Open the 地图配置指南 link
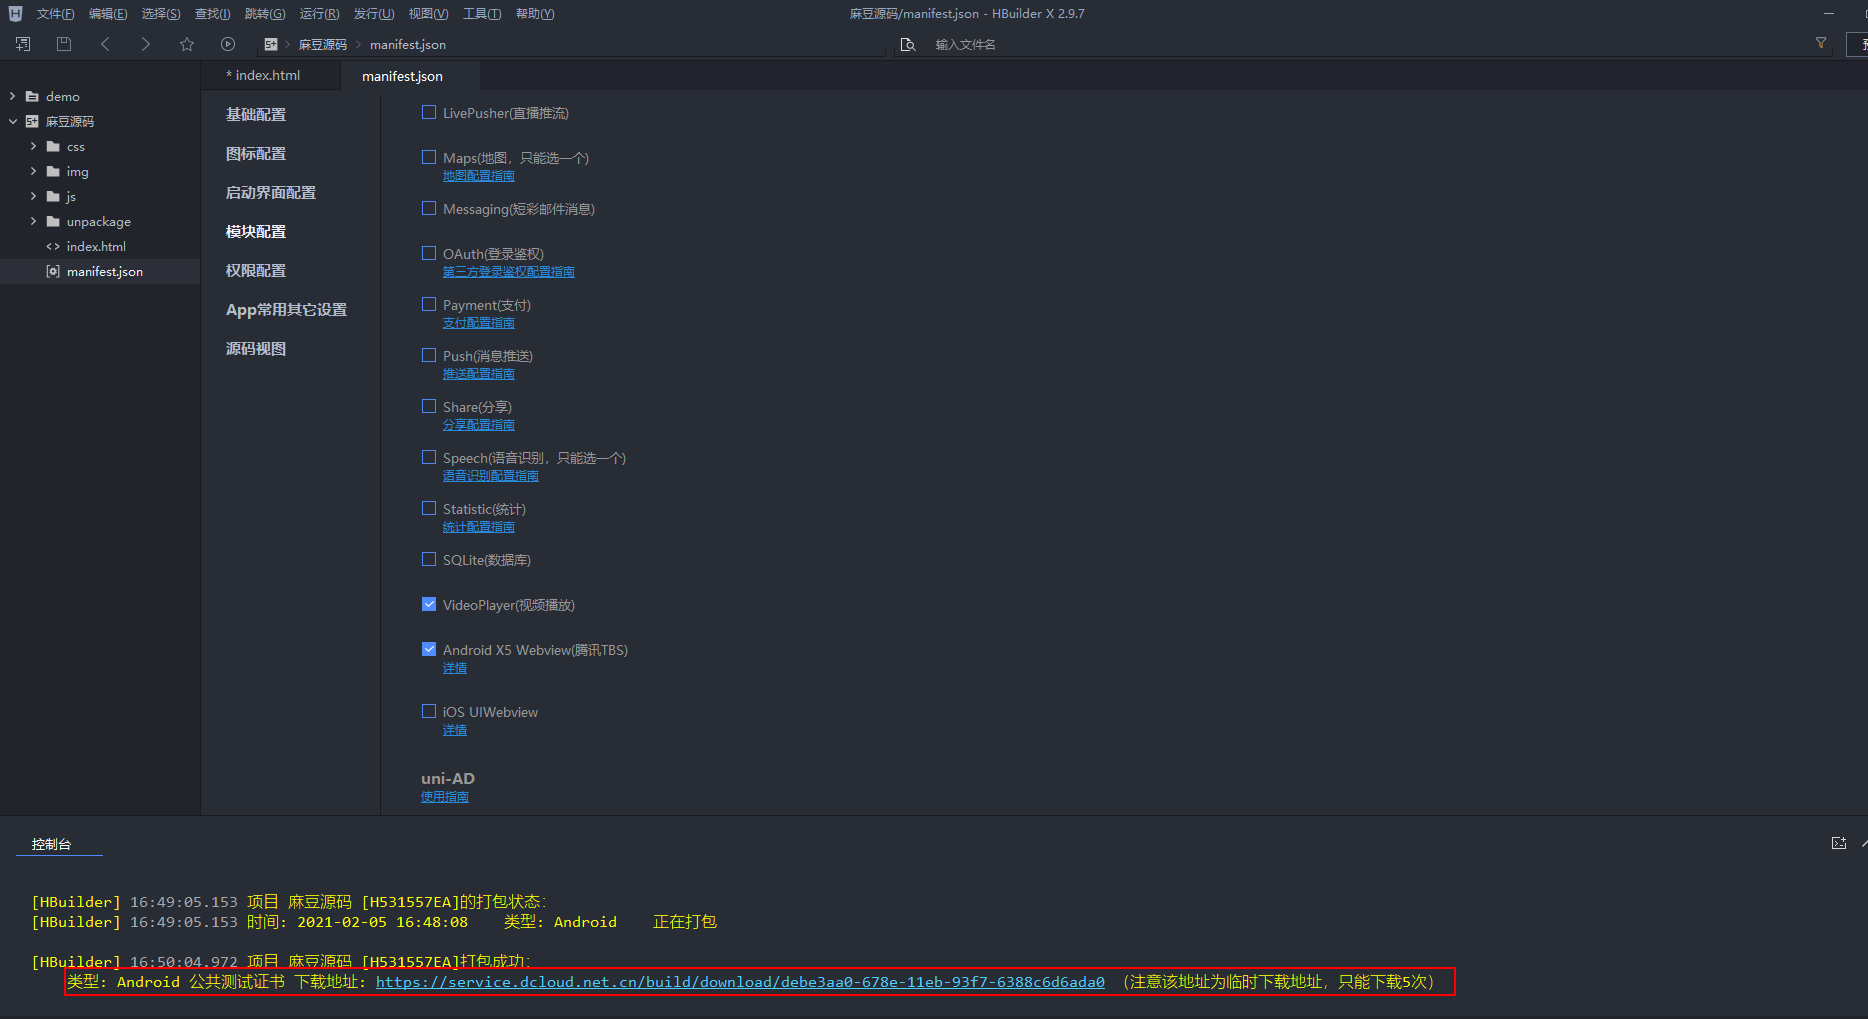The width and height of the screenshot is (1868, 1019). coord(479,176)
